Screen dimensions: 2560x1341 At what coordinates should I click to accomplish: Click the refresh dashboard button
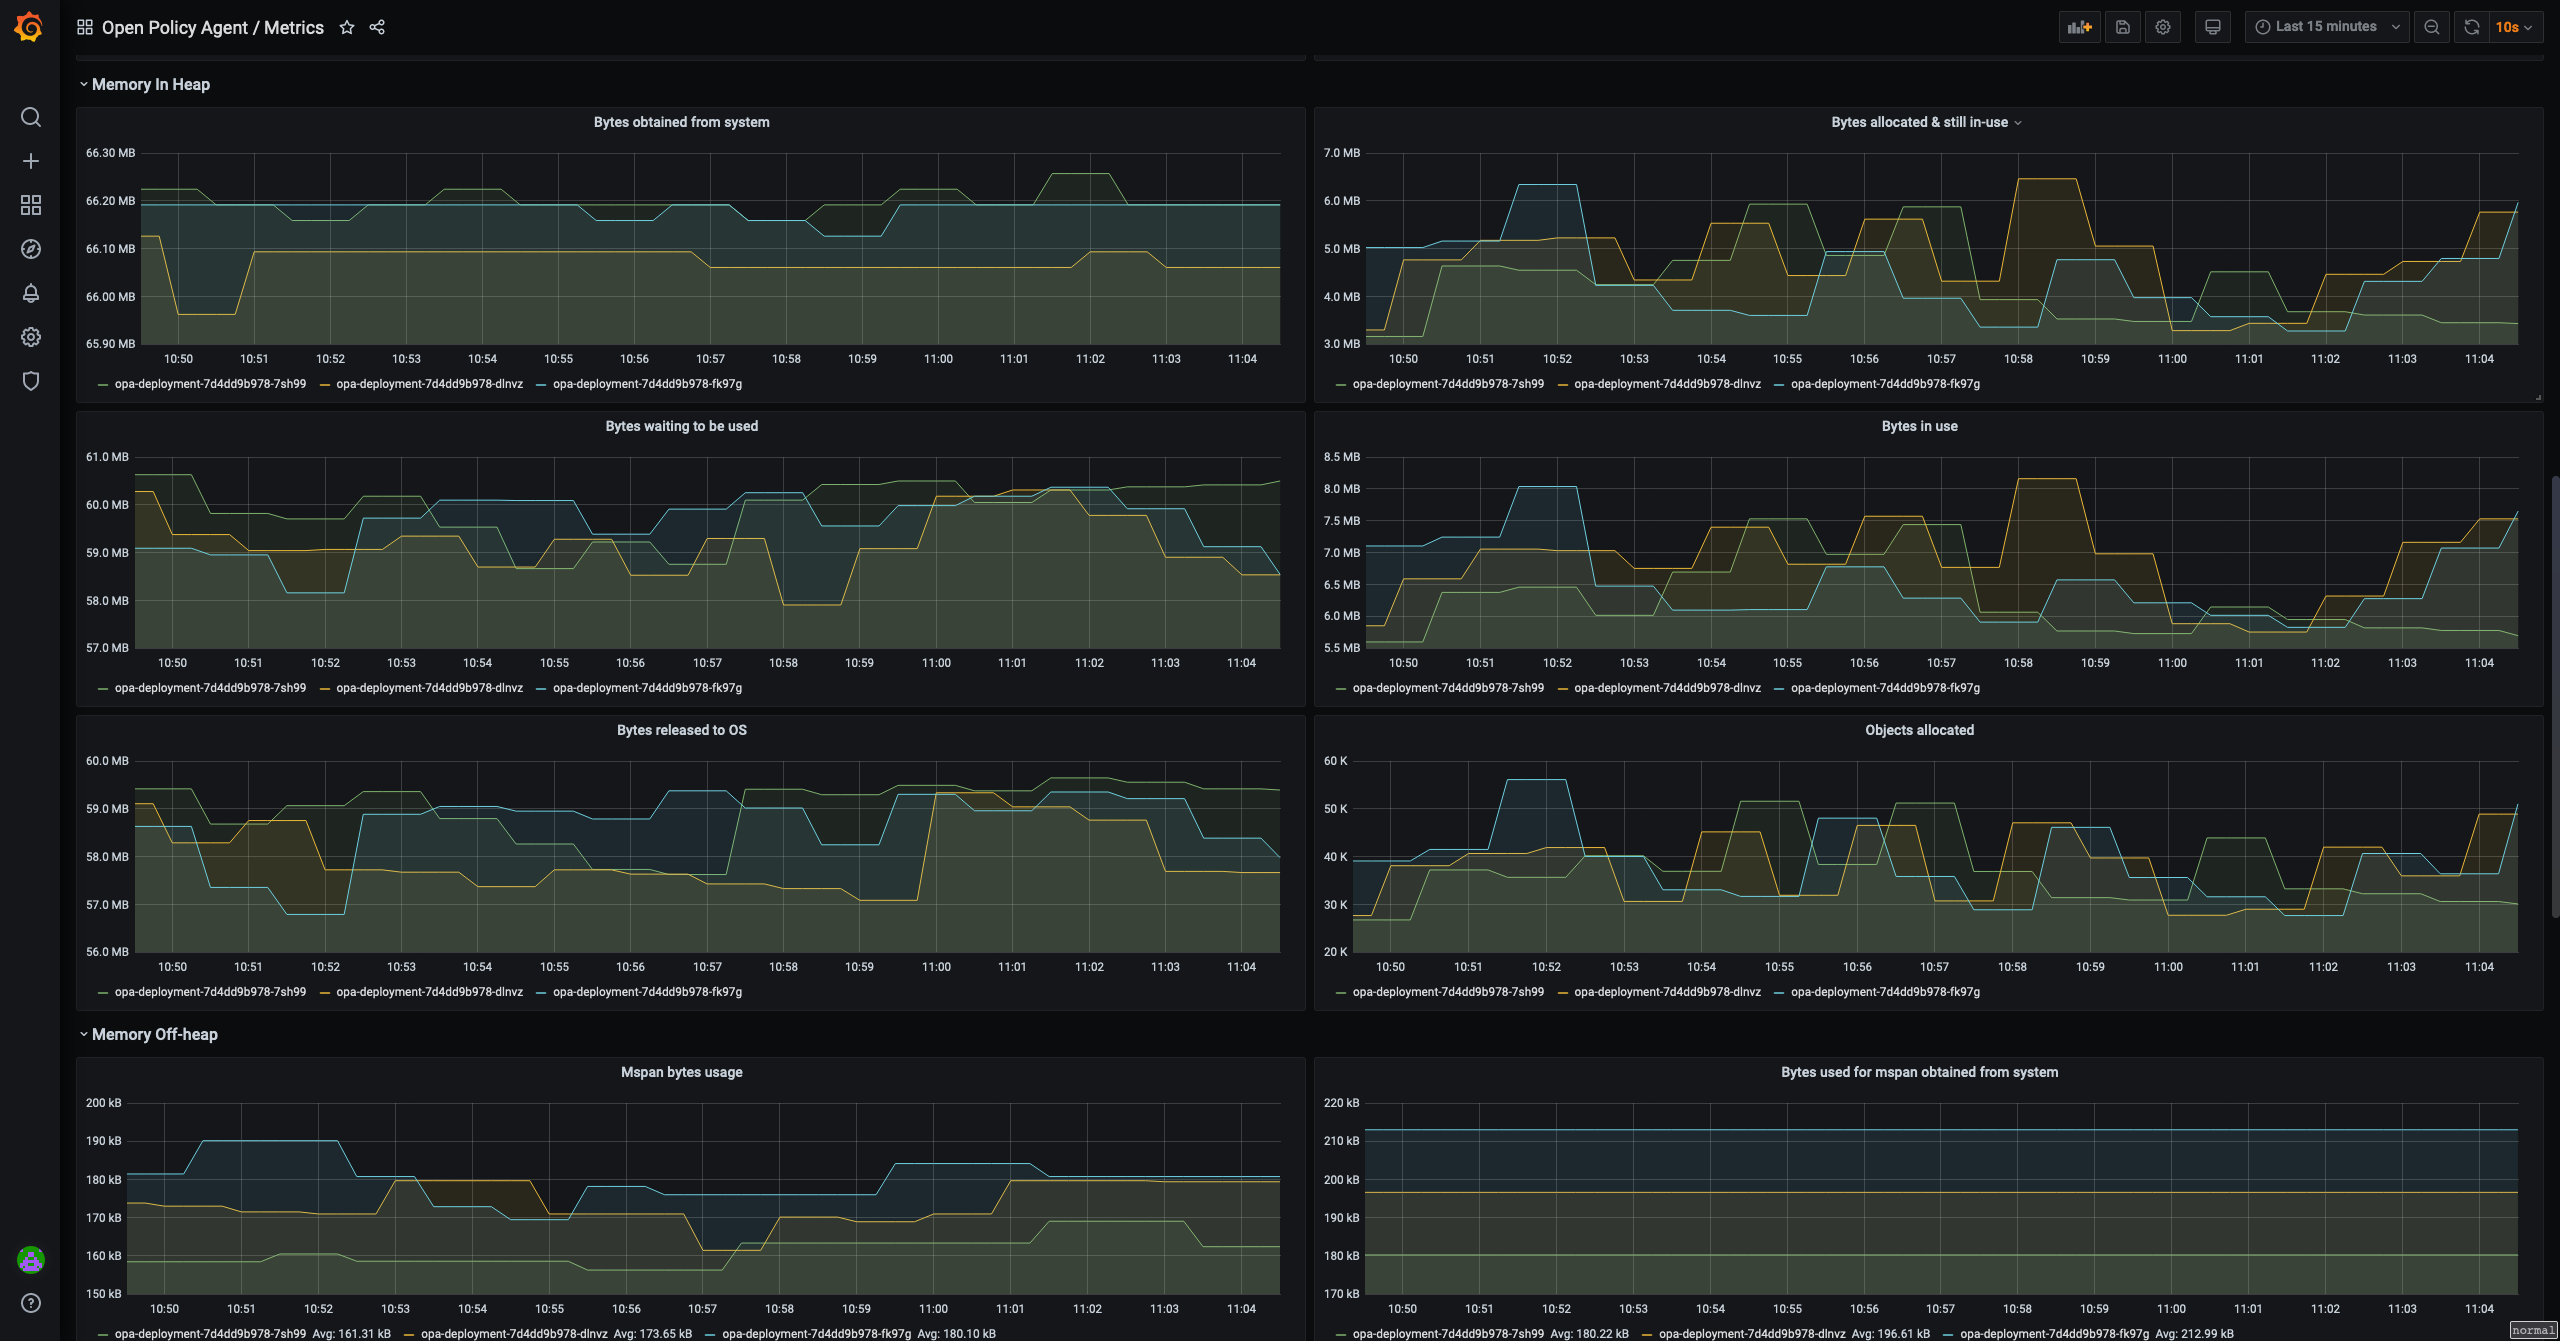2472,27
